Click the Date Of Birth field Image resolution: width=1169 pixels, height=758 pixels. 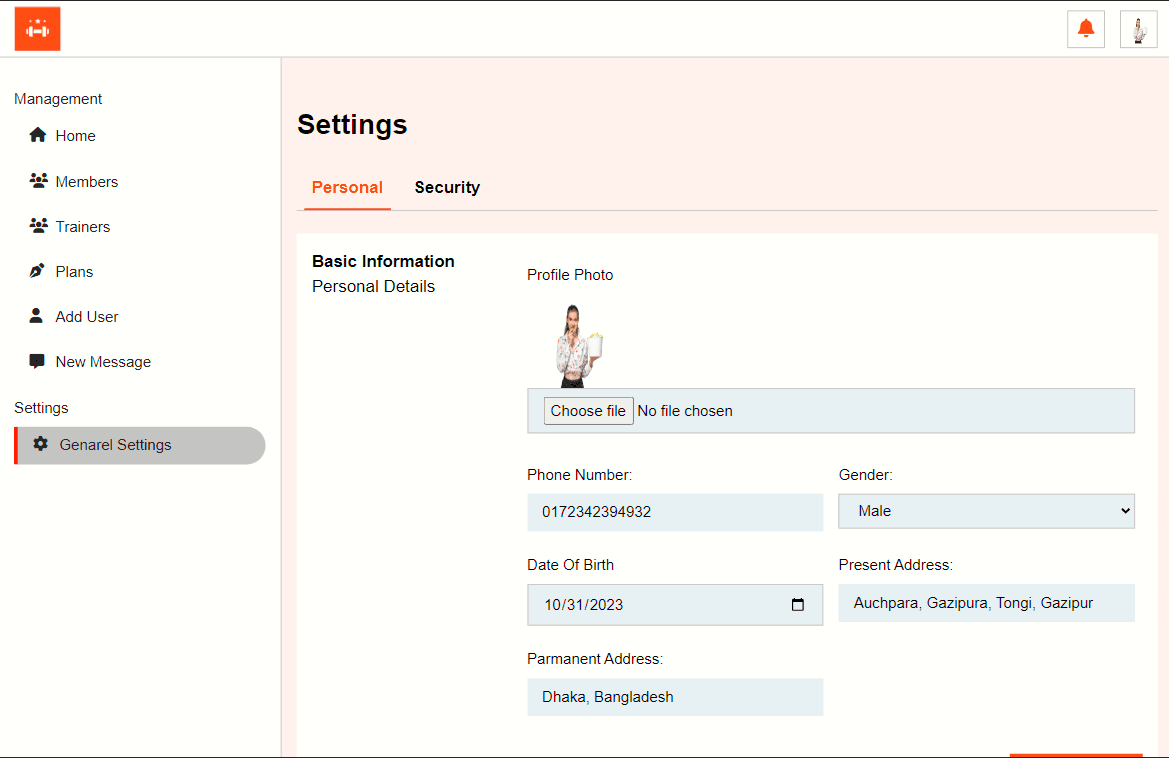click(675, 604)
